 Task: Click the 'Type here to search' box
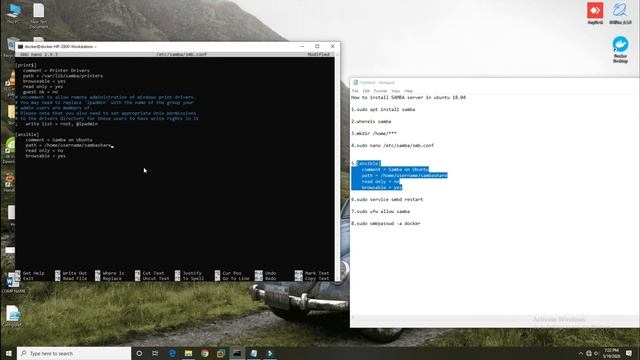(74, 353)
